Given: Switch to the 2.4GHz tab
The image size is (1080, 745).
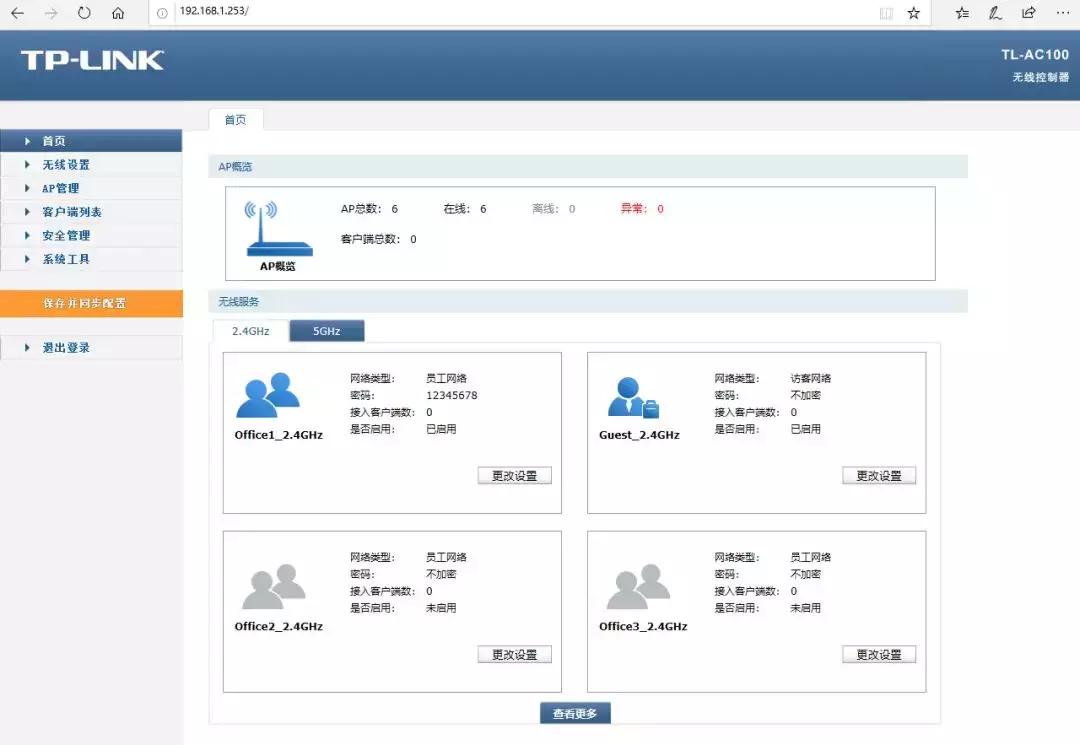Looking at the screenshot, I should [x=251, y=331].
